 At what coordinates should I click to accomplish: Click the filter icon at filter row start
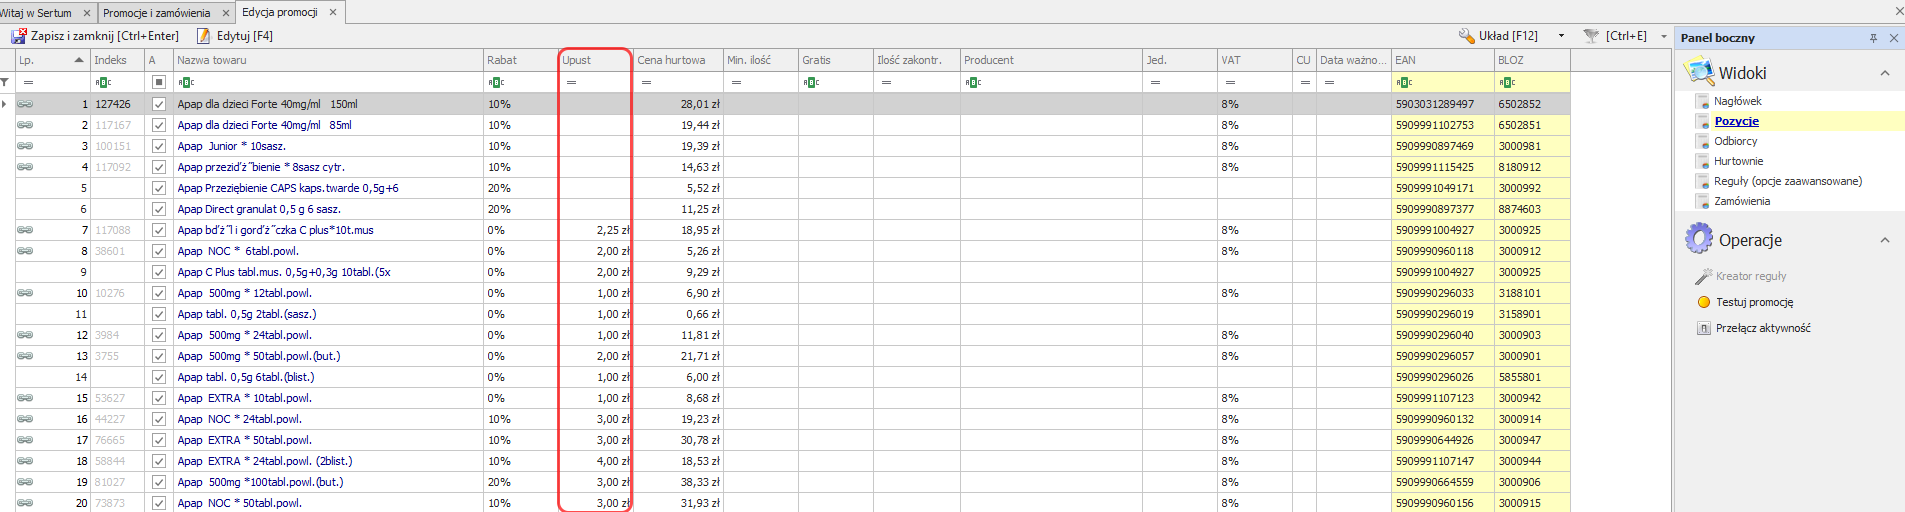pyautogui.click(x=6, y=82)
